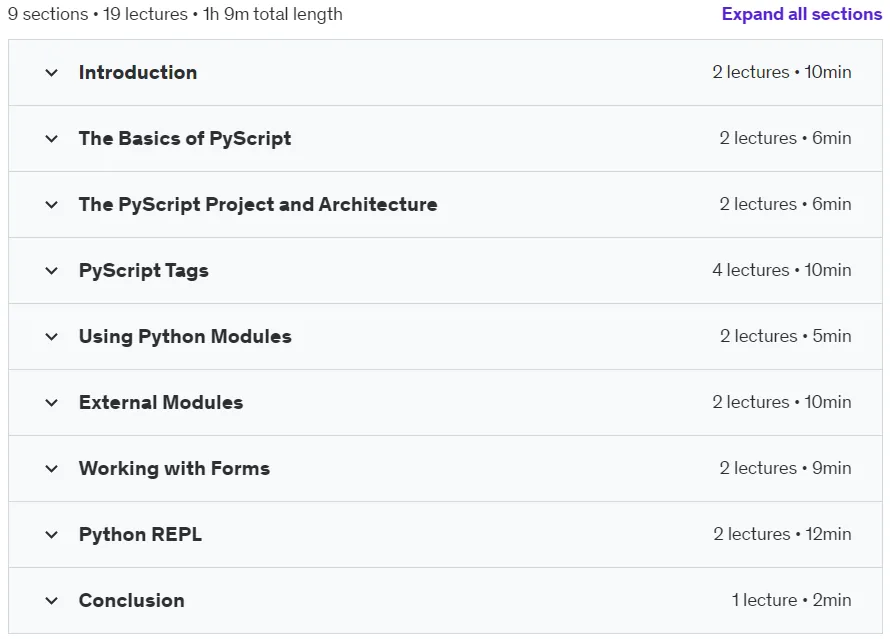Open the Working with Forms heading
Image resolution: width=890 pixels, height=639 pixels.
(174, 469)
